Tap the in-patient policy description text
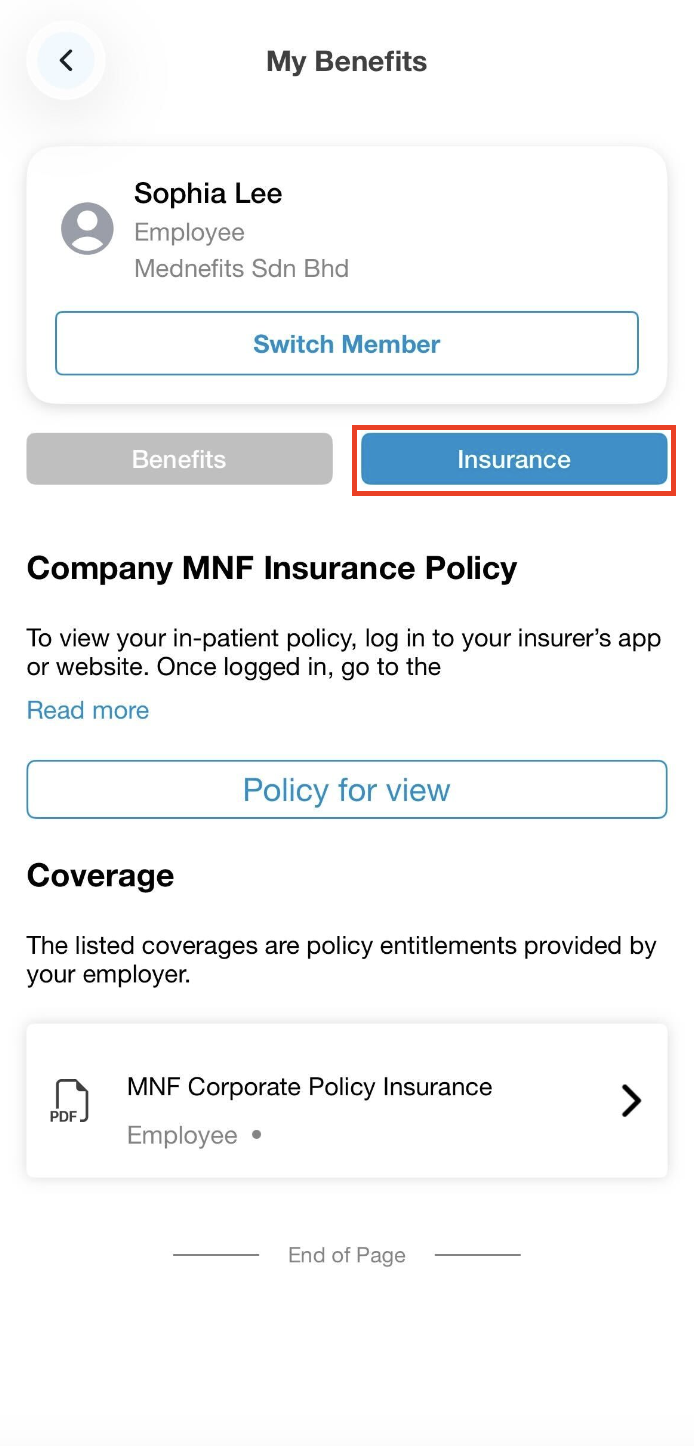Viewport: 694px width, 1446px height. click(x=343, y=652)
